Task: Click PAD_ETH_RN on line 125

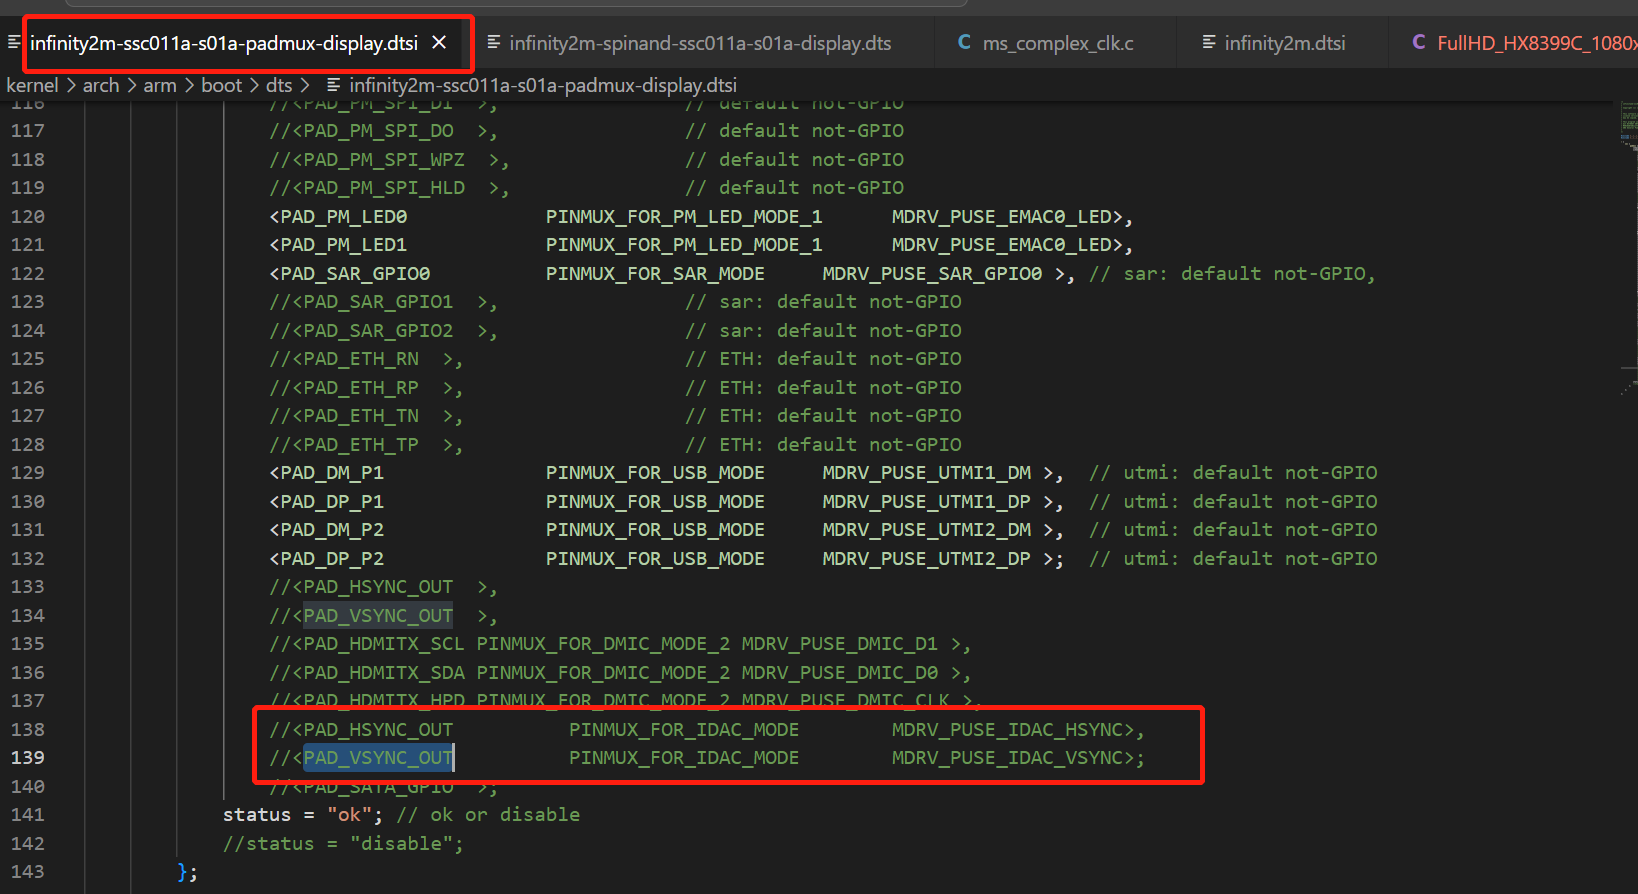Action: [361, 358]
